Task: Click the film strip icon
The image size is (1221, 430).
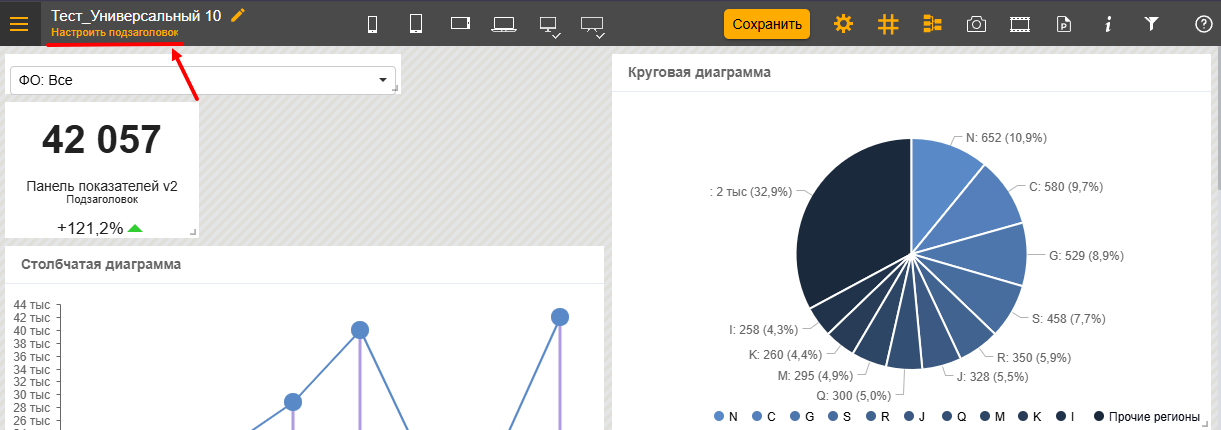Action: [x=1019, y=24]
